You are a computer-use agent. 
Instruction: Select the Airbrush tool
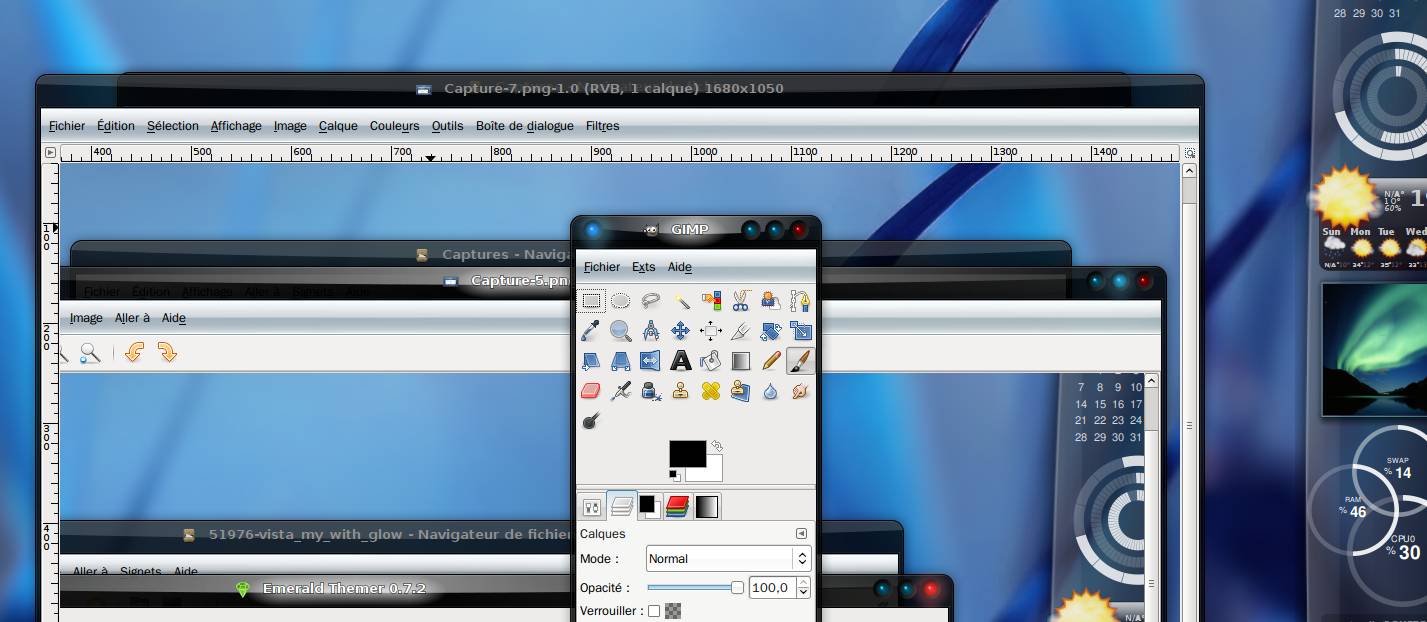(621, 390)
